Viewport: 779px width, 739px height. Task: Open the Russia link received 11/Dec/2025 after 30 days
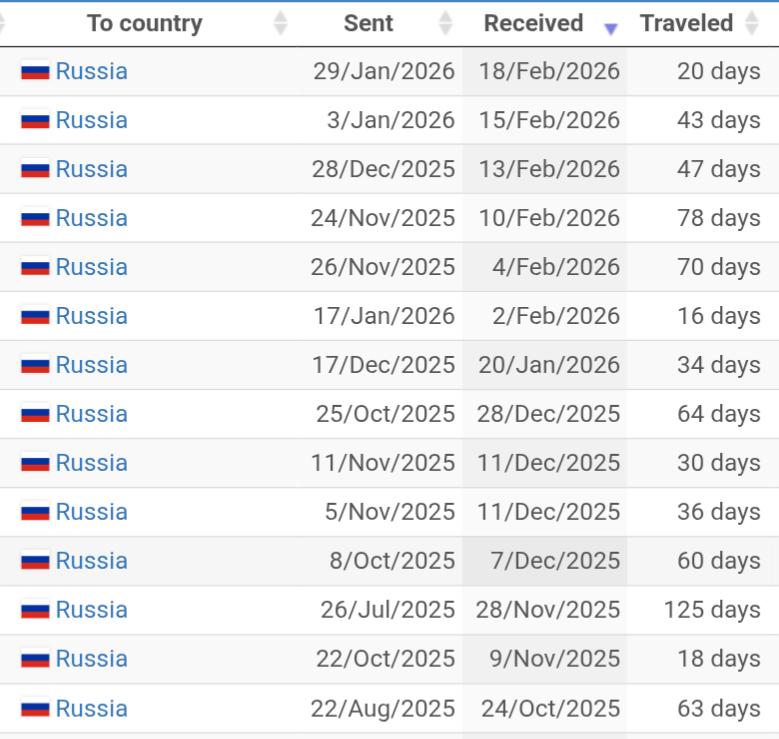[91, 463]
